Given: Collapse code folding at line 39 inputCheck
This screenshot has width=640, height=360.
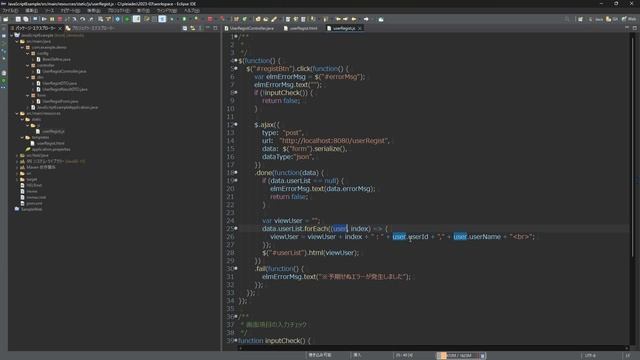Looking at the screenshot, I should click(236, 340).
